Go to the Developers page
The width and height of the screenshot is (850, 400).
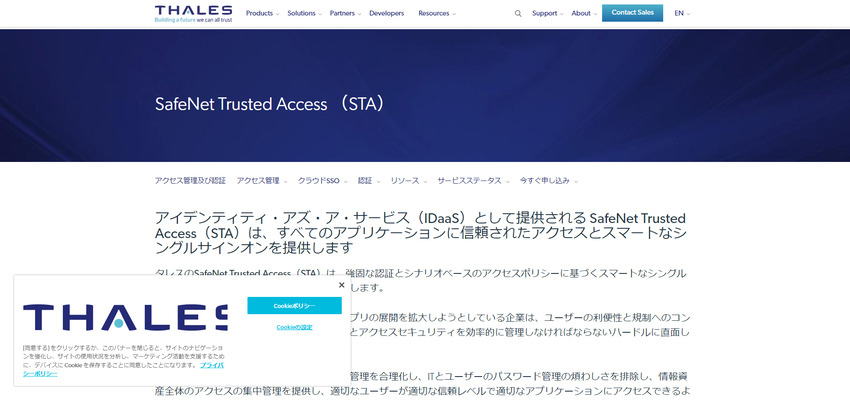click(x=387, y=14)
